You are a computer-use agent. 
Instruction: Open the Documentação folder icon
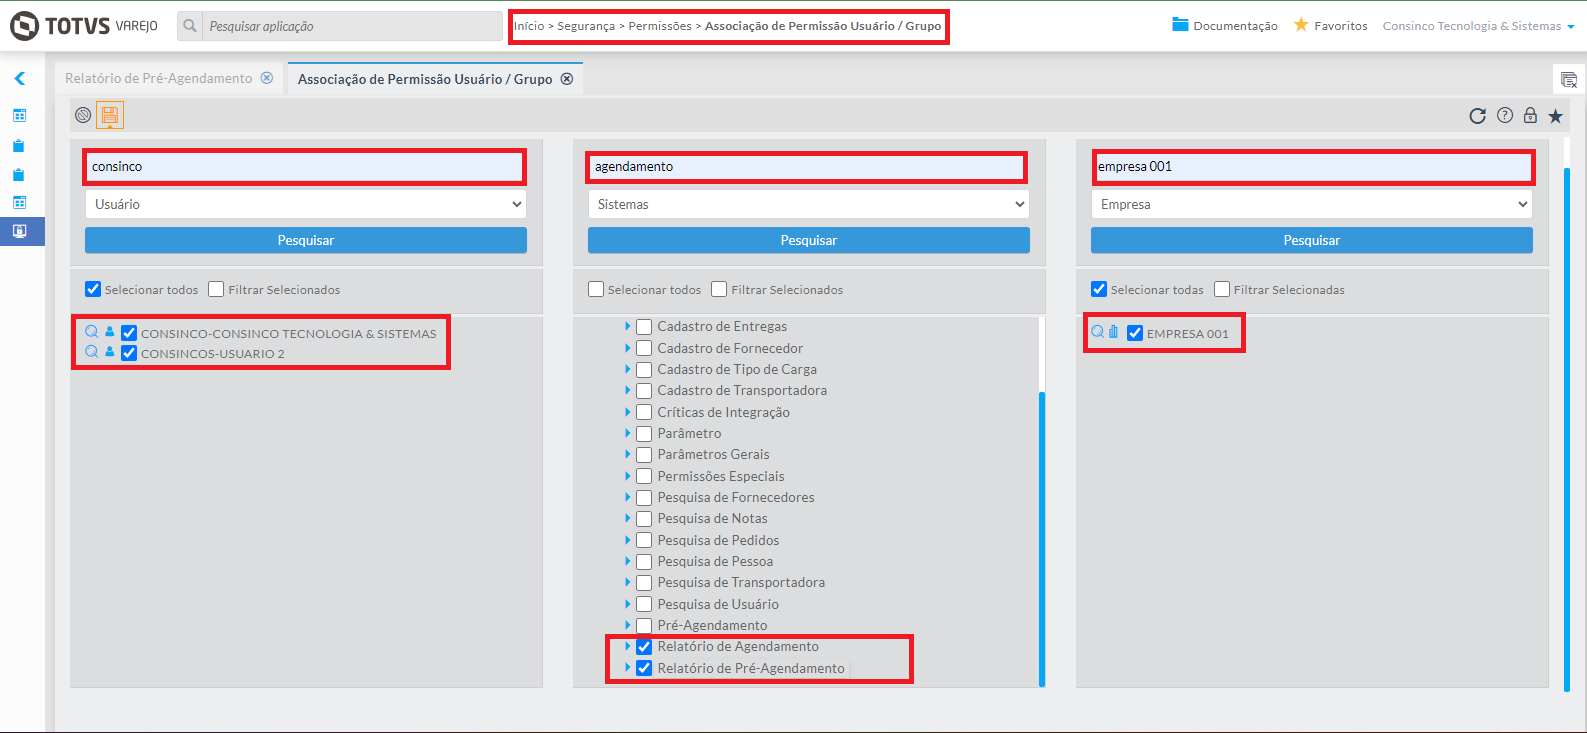[1180, 25]
